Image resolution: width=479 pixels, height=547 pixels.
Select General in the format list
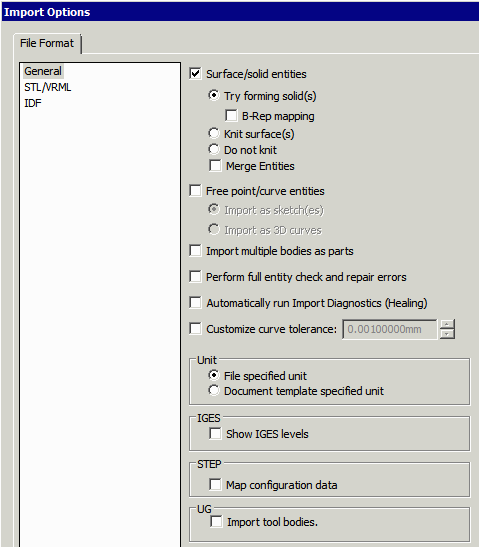tap(43, 71)
